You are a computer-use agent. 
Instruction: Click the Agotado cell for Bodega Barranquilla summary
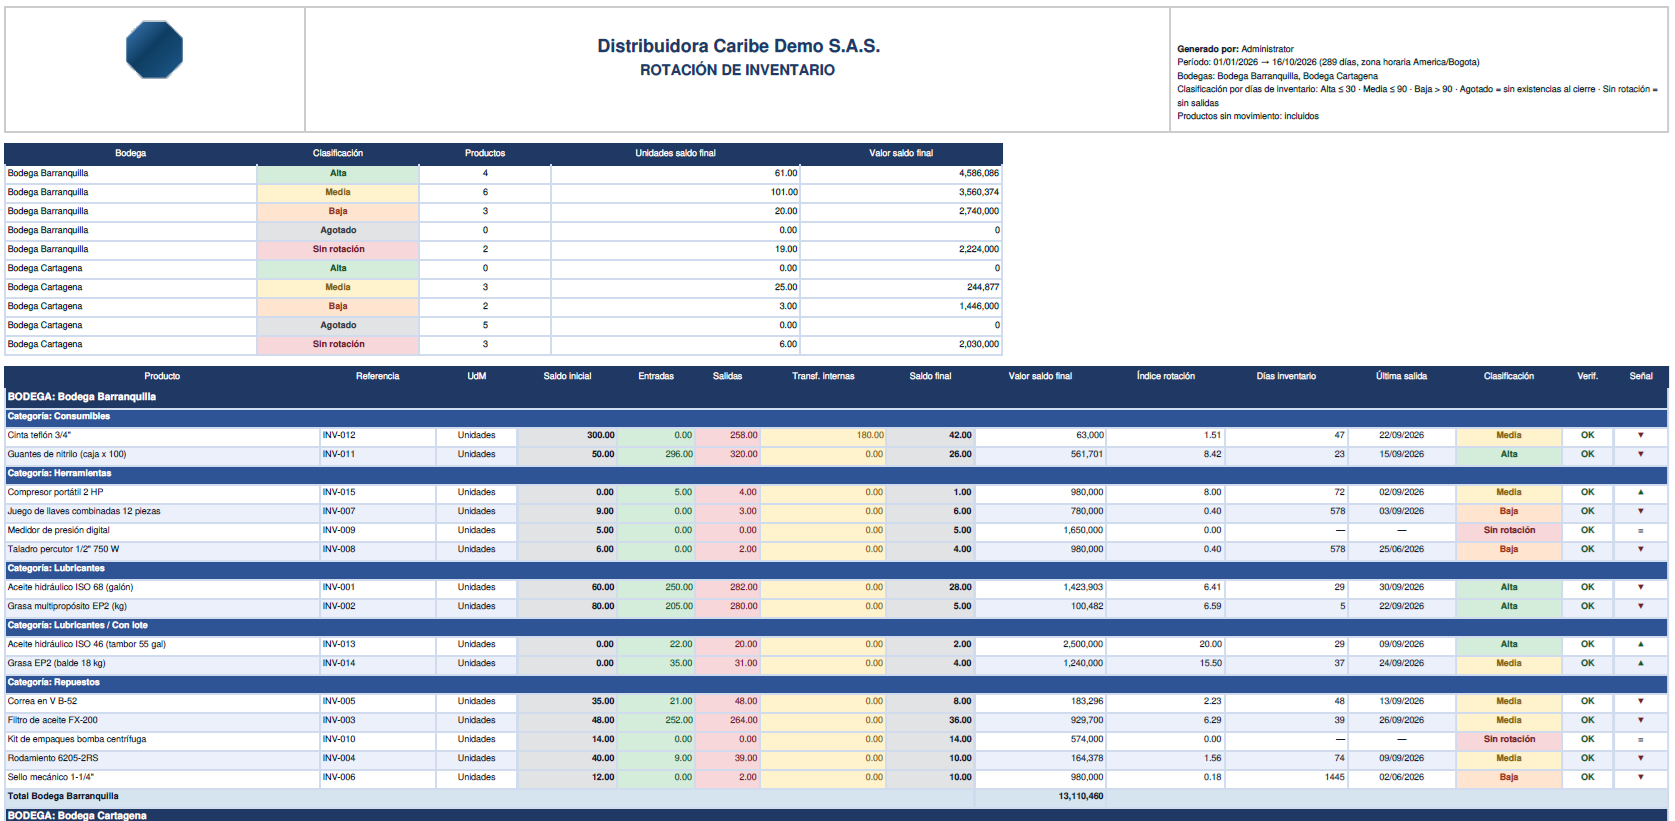(338, 230)
